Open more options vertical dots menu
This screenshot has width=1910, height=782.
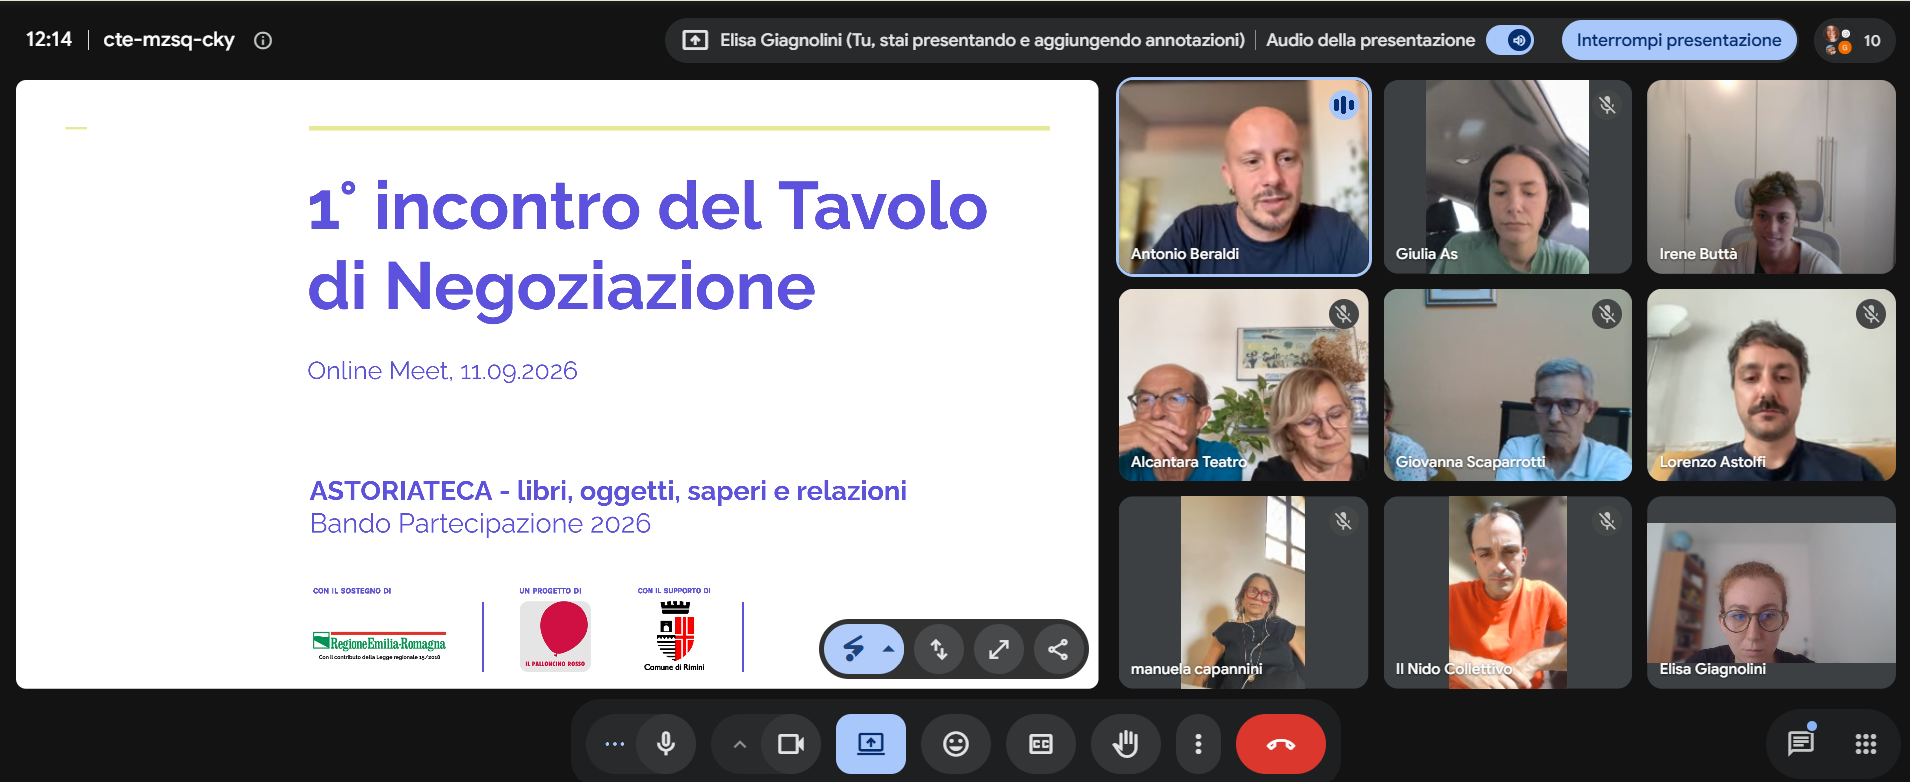[1198, 744]
